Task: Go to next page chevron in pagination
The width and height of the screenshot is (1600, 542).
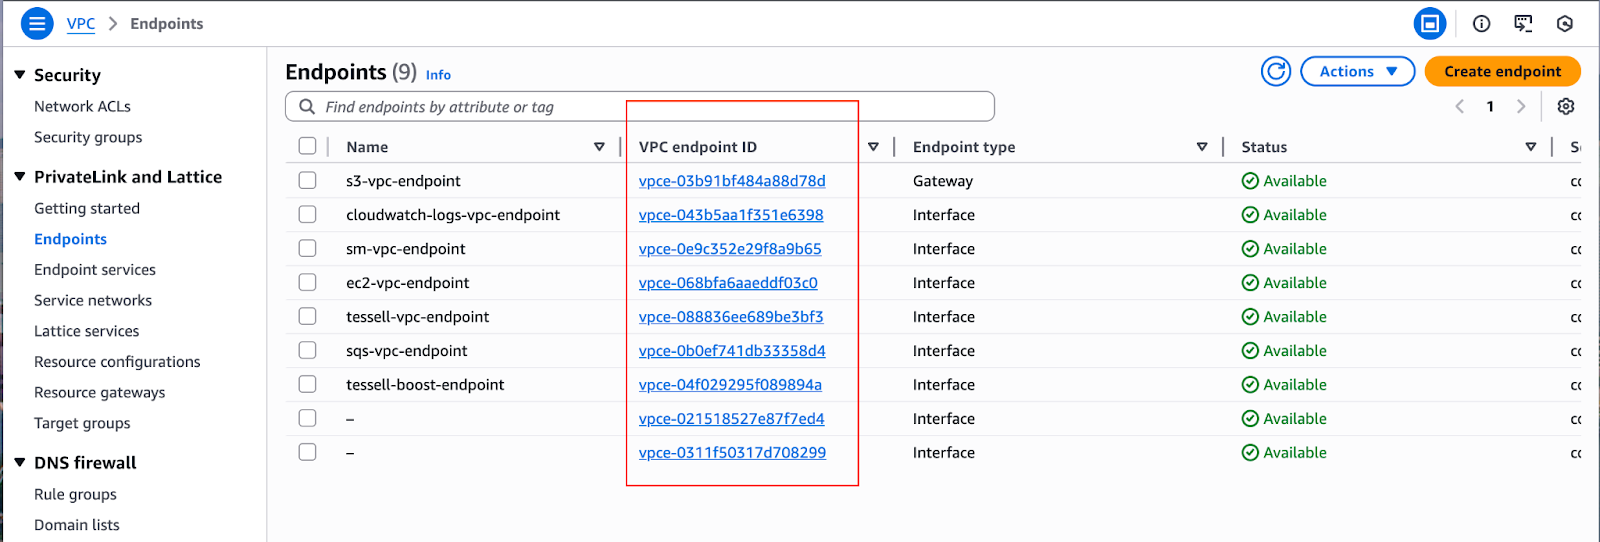Action: 1521,107
